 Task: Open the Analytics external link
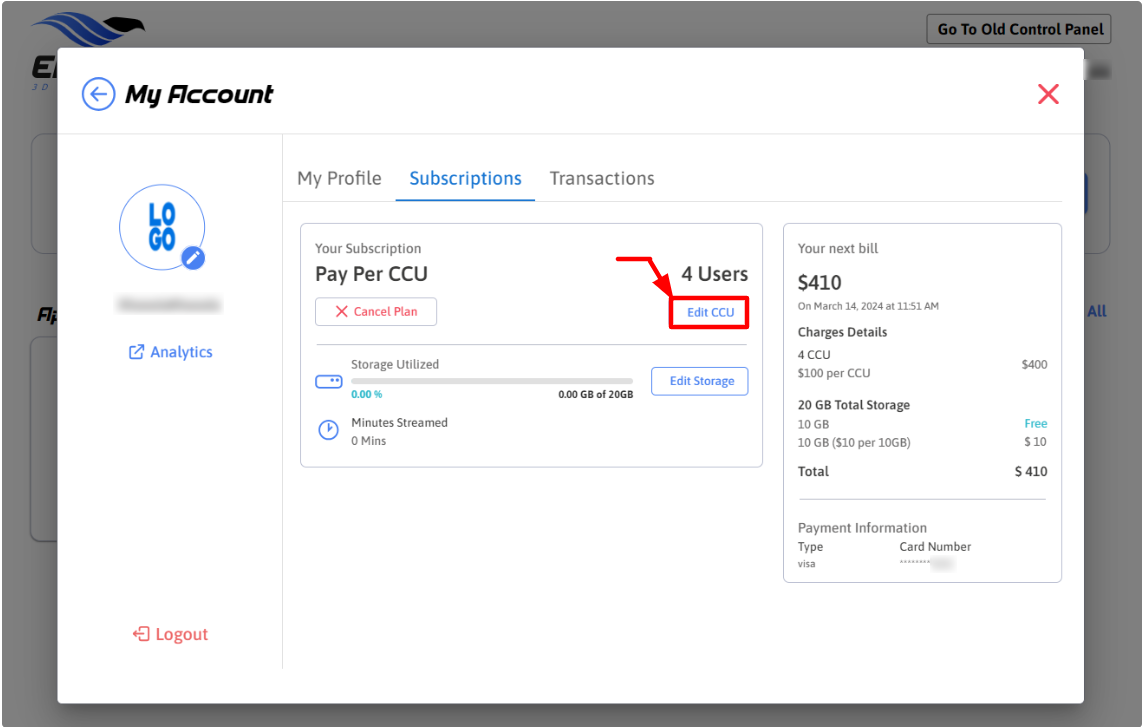170,352
